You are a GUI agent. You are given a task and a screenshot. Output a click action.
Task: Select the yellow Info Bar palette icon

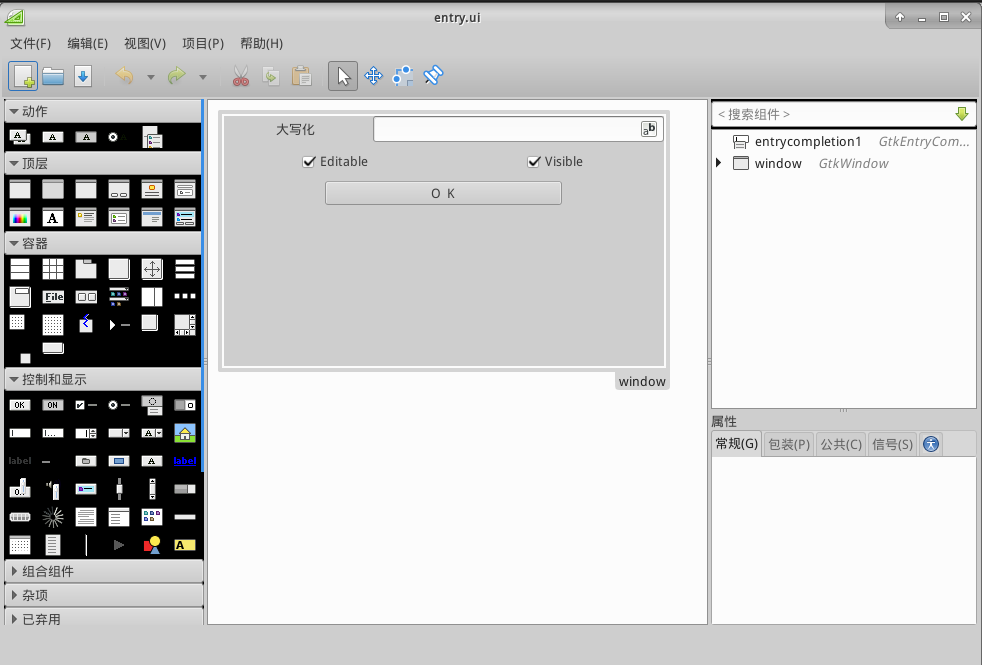185,545
